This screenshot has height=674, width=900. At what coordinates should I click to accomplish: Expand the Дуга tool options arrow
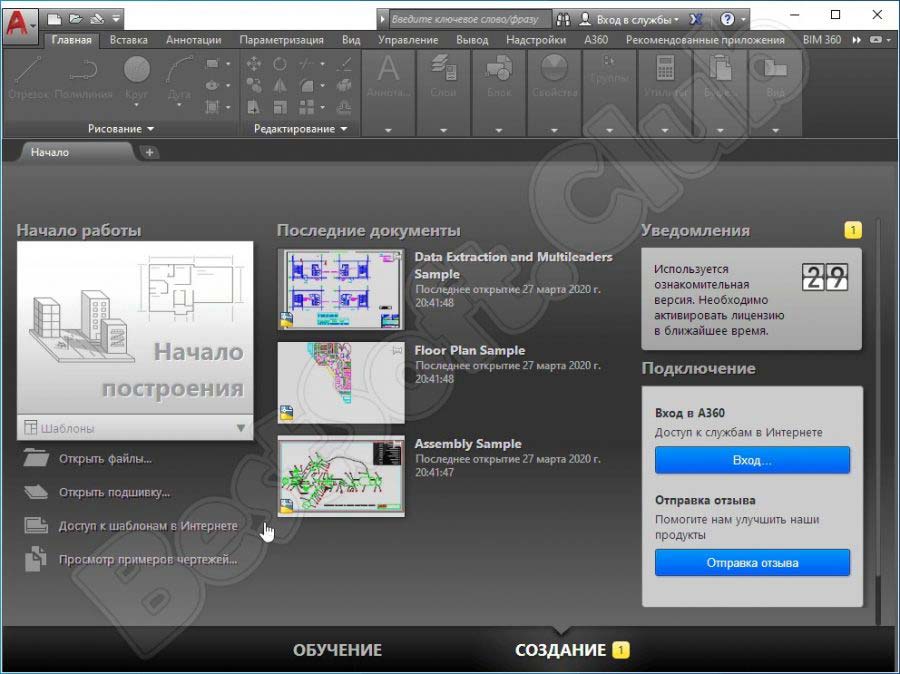(x=179, y=105)
